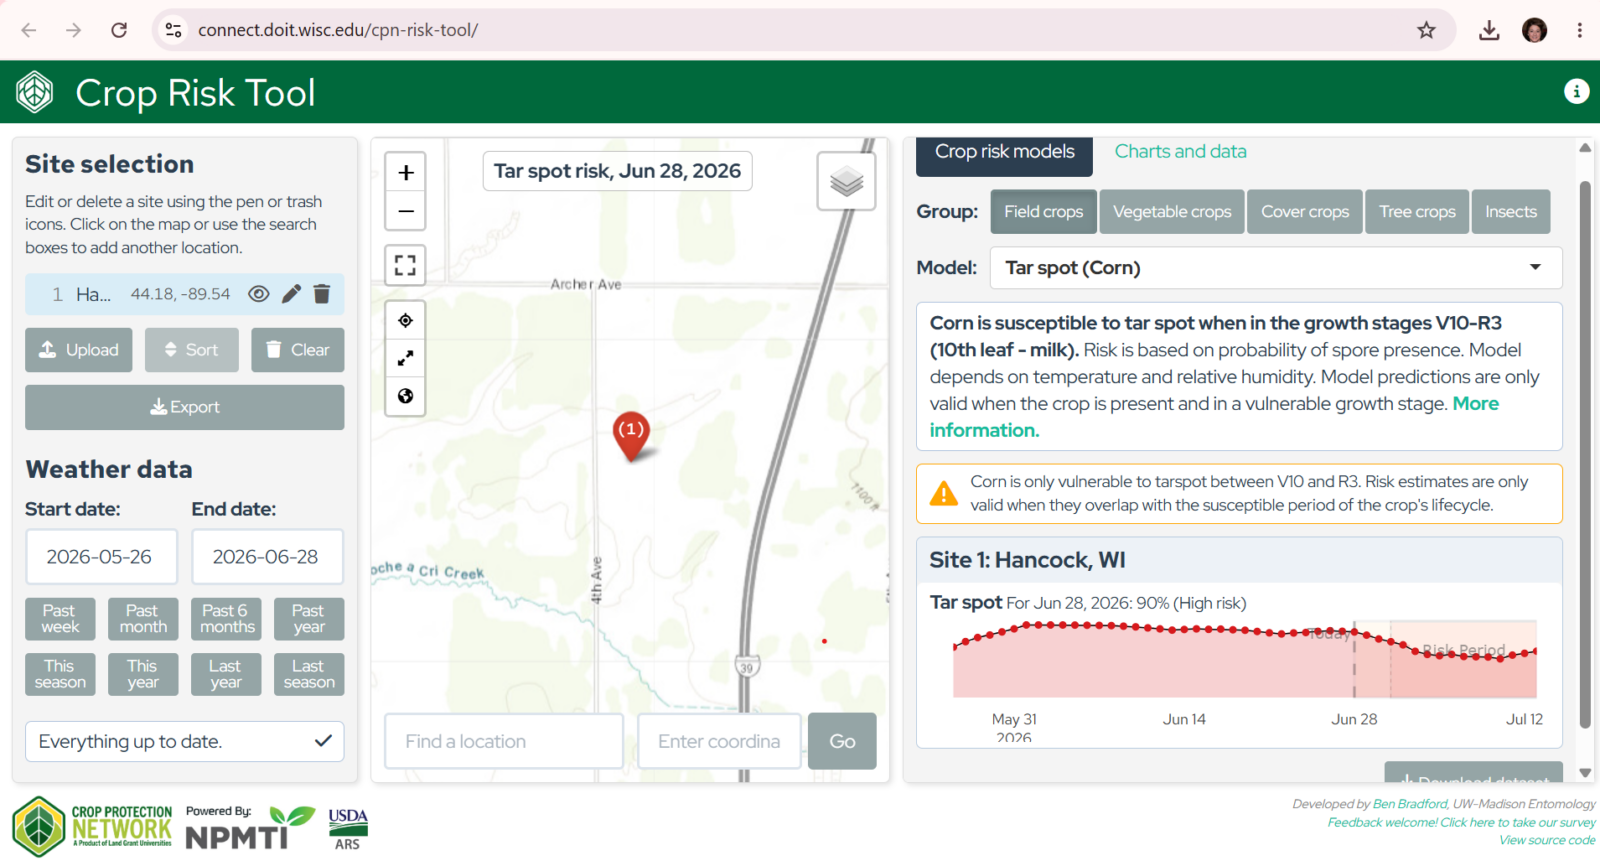Click the Go button
Viewport: 1600px width, 861px height.
pos(842,741)
